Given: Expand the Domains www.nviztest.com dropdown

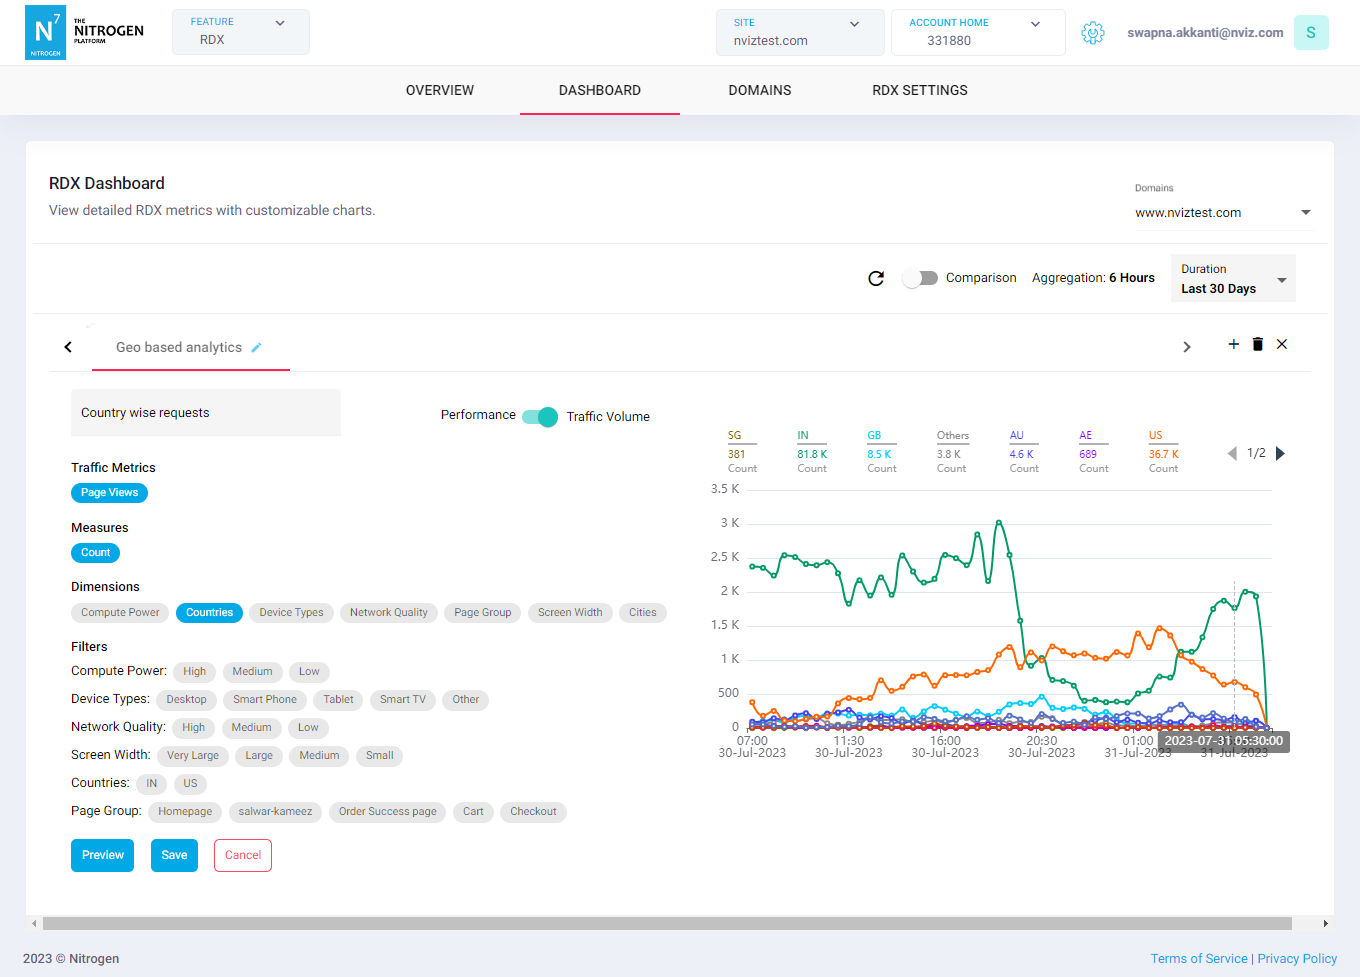Looking at the screenshot, I should 1222,213.
